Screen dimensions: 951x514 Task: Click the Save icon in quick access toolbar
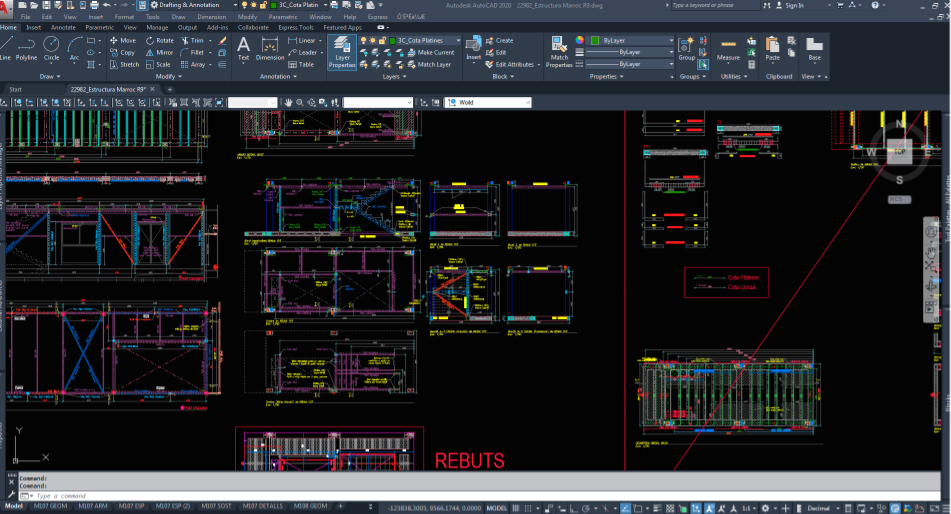pos(46,5)
